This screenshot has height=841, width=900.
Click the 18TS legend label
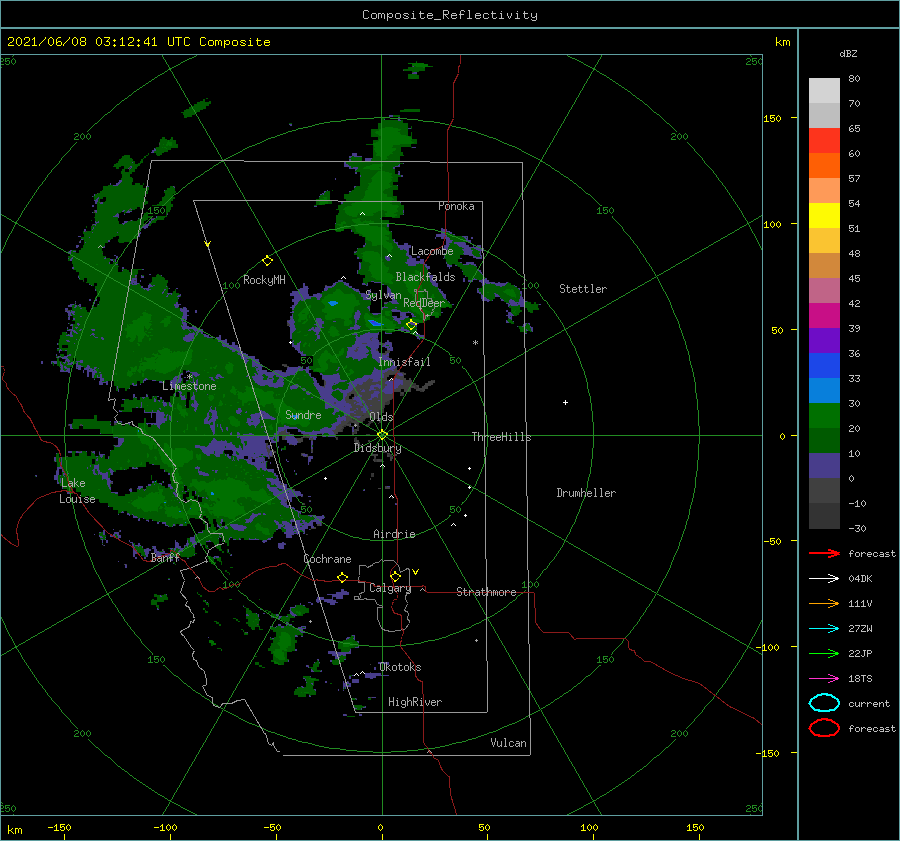pyautogui.click(x=860, y=679)
